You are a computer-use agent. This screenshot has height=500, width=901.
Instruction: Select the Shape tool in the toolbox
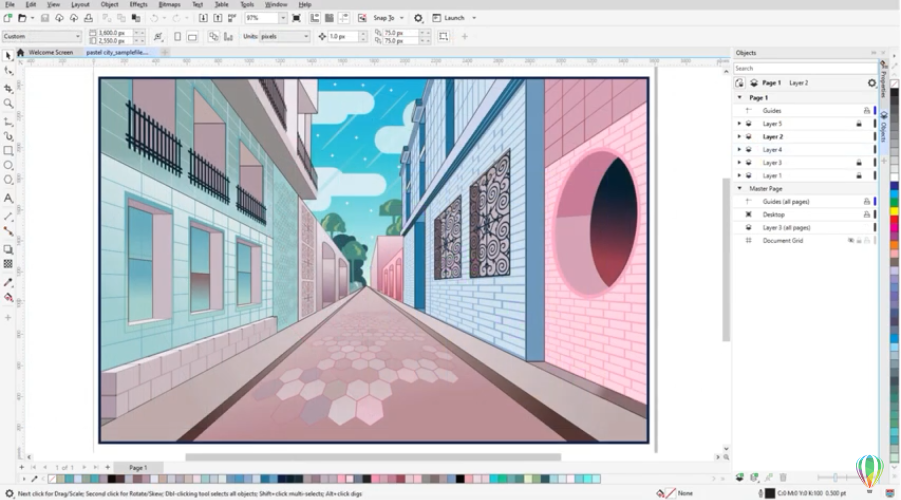coord(8,71)
